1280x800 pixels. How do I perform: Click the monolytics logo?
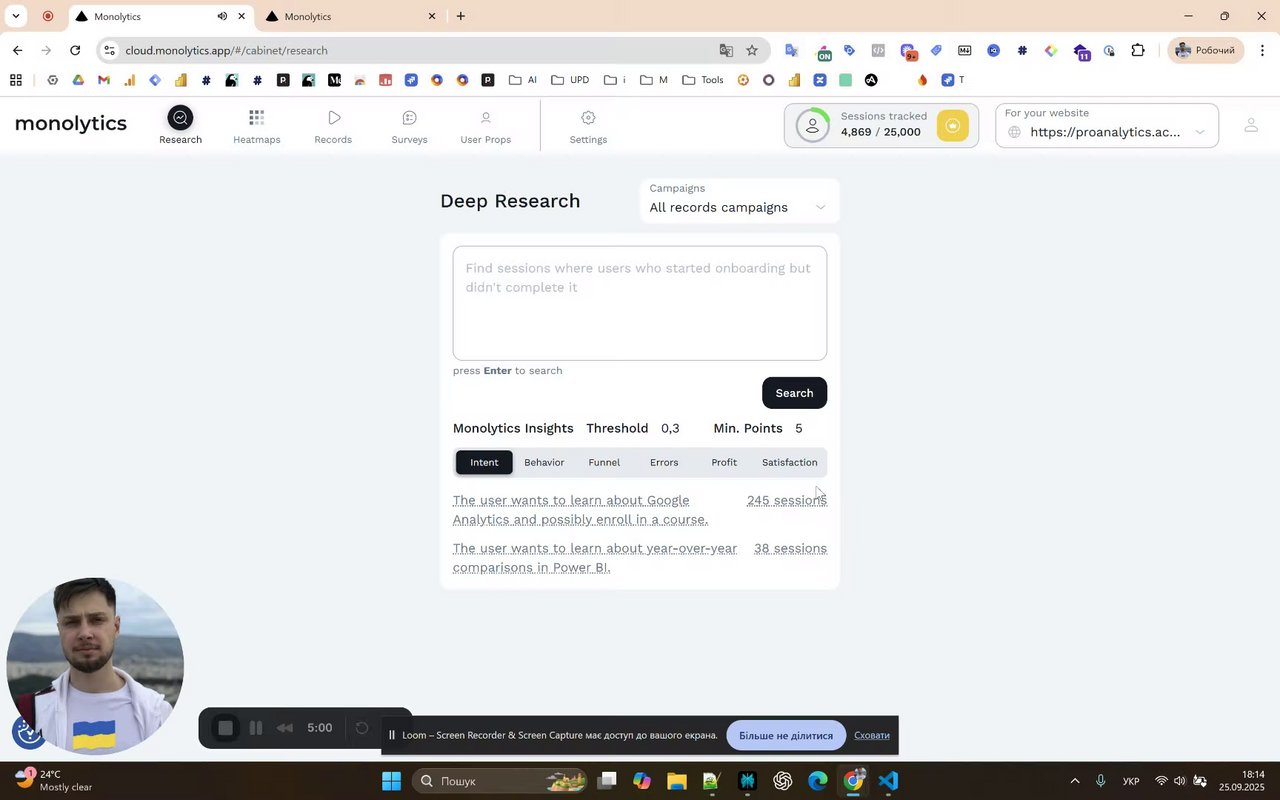click(71, 123)
